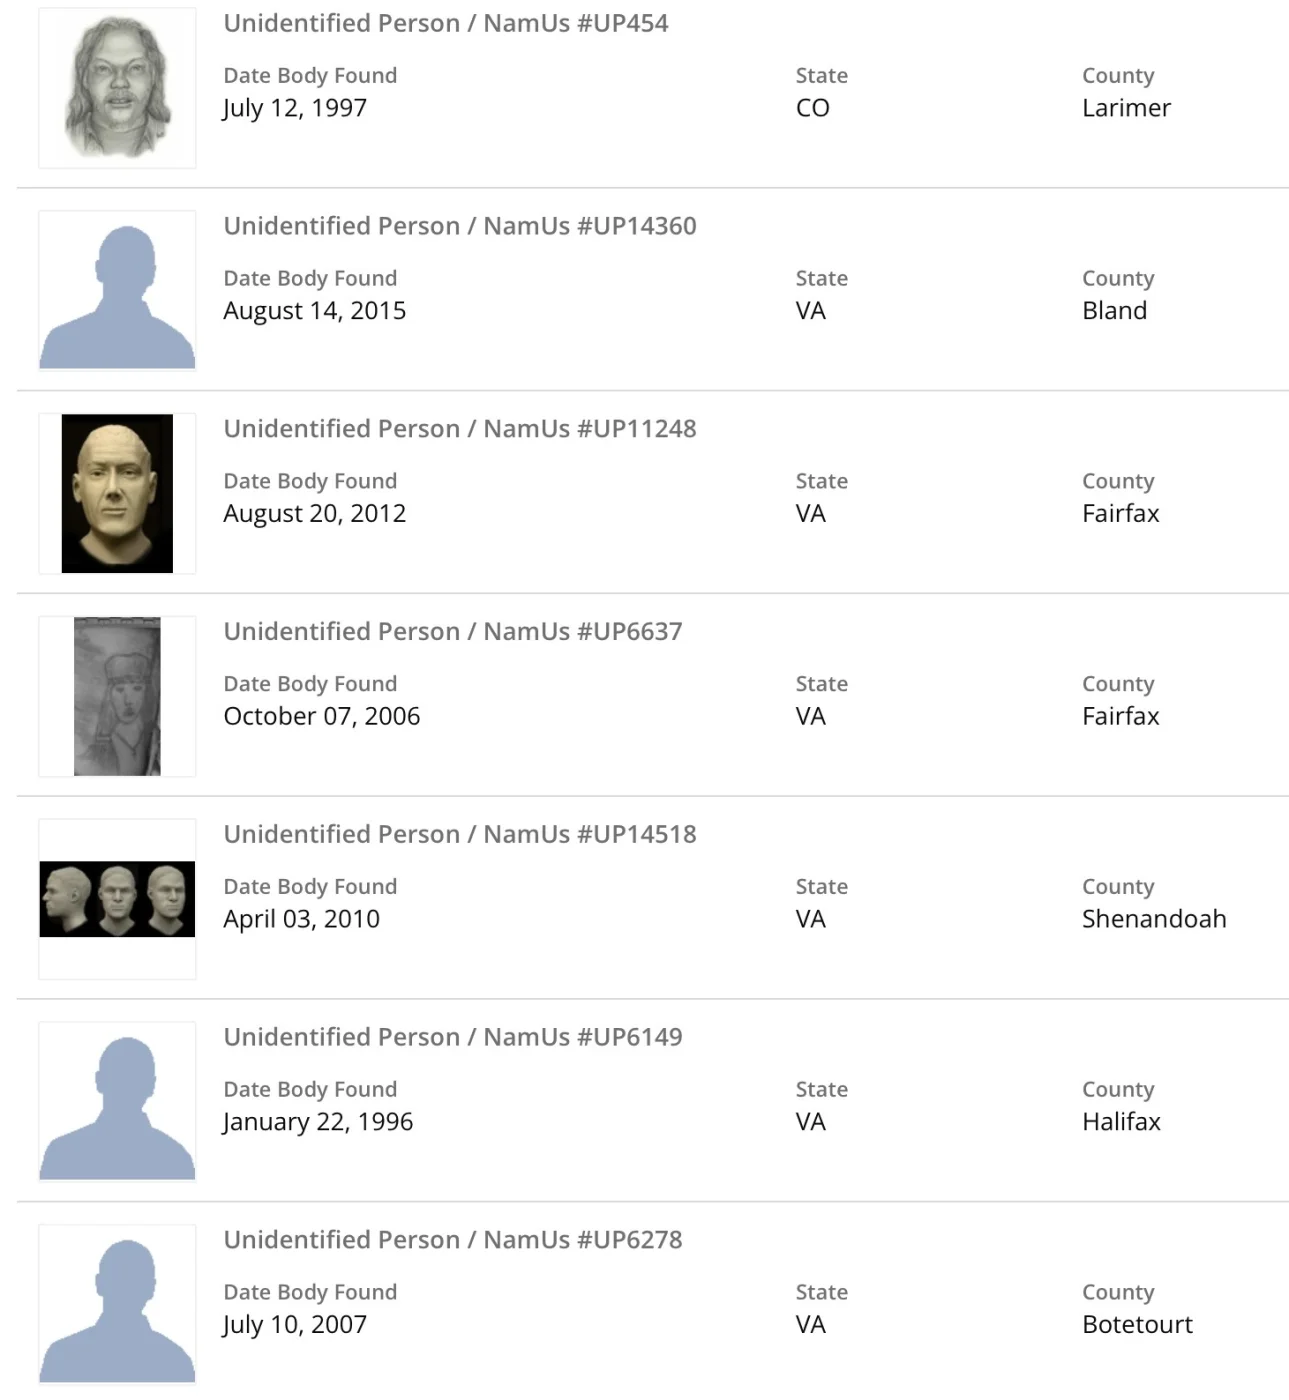The image size is (1289, 1400).
Task: Select the Shenandoah county text
Action: [x=1153, y=919]
